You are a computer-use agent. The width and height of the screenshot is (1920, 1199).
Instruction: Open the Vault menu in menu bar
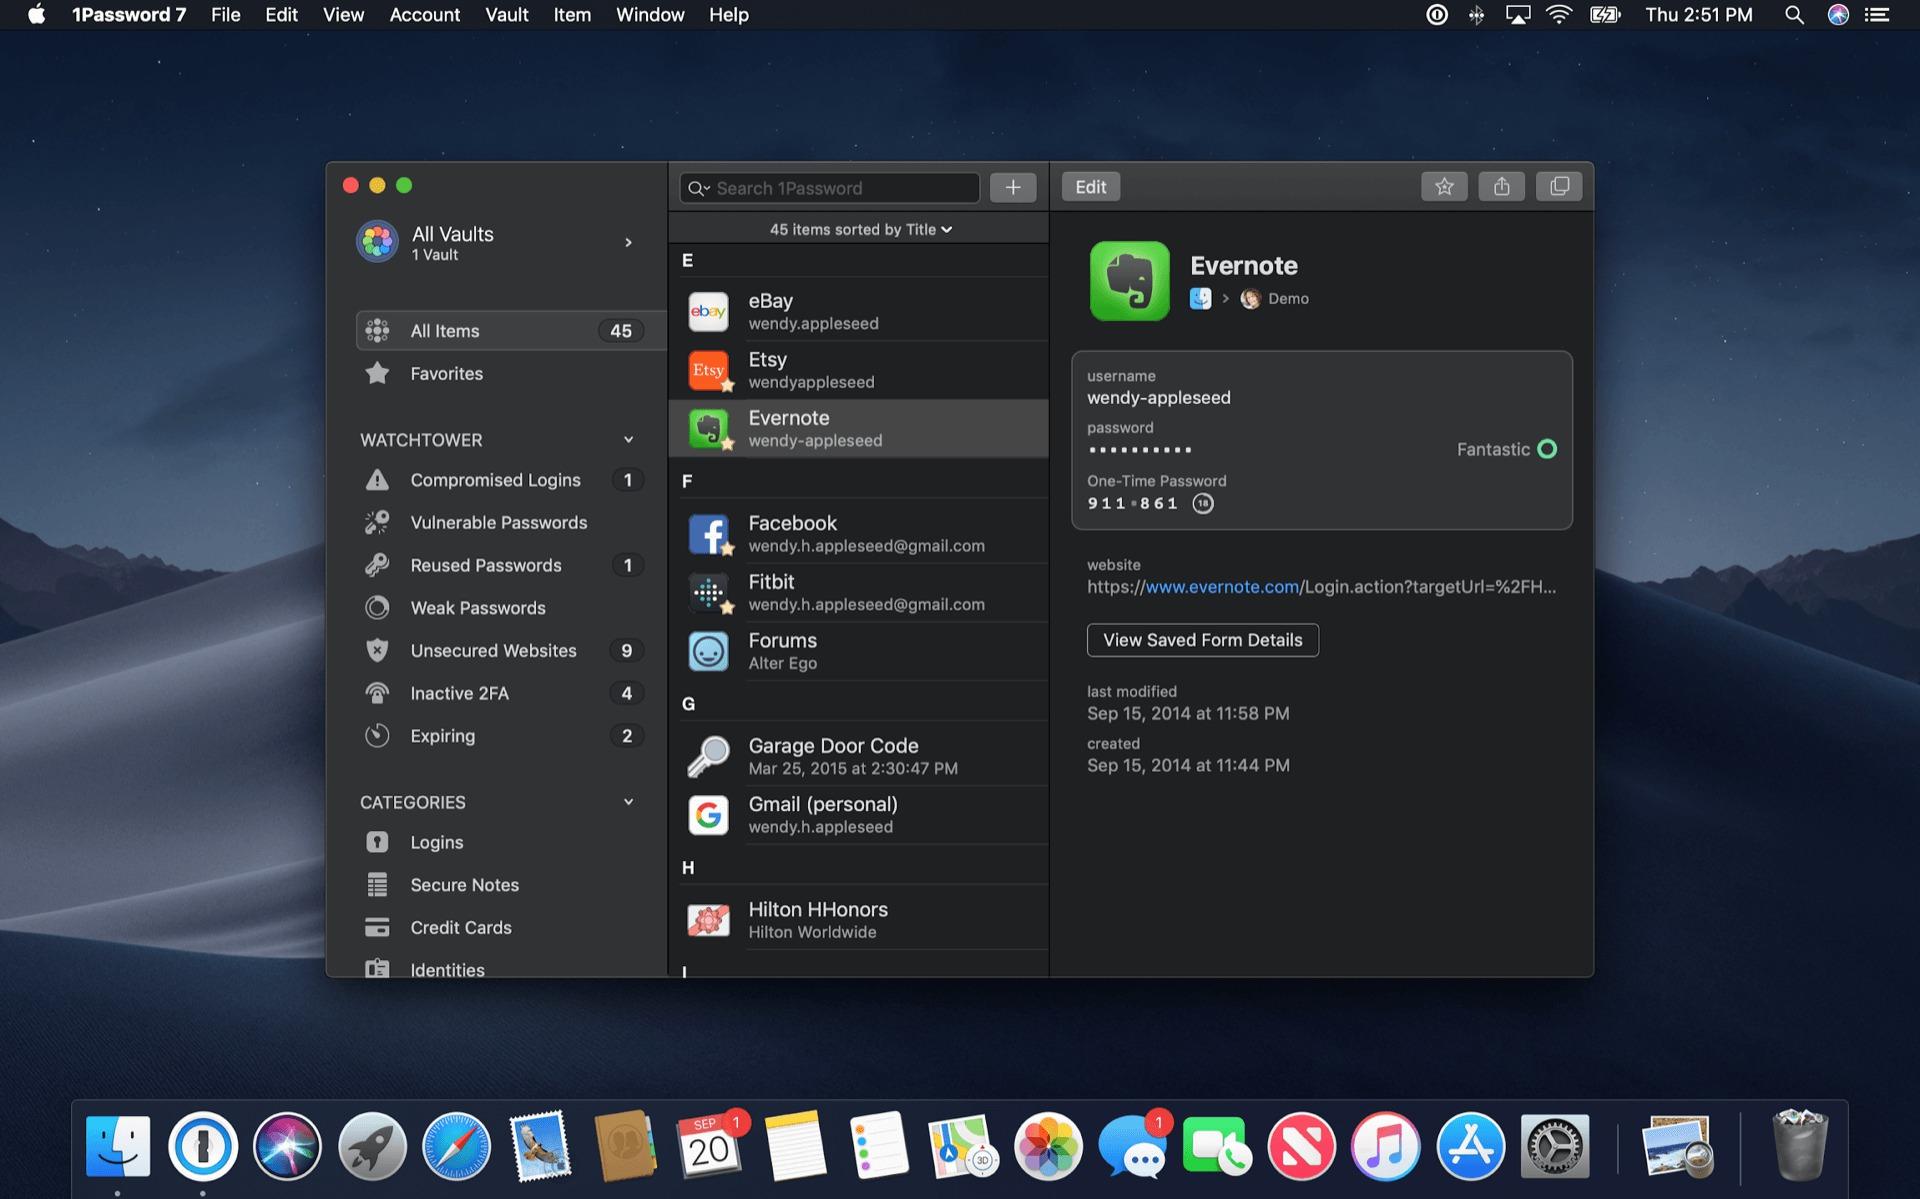(506, 15)
